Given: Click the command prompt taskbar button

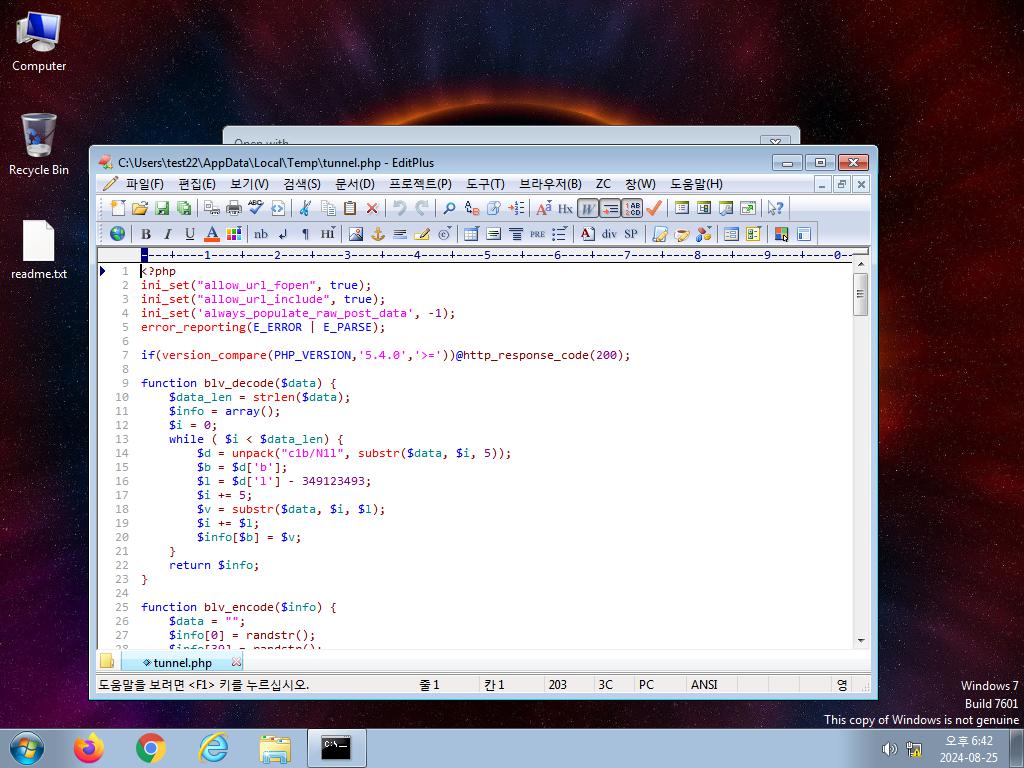Looking at the screenshot, I should tap(336, 748).
